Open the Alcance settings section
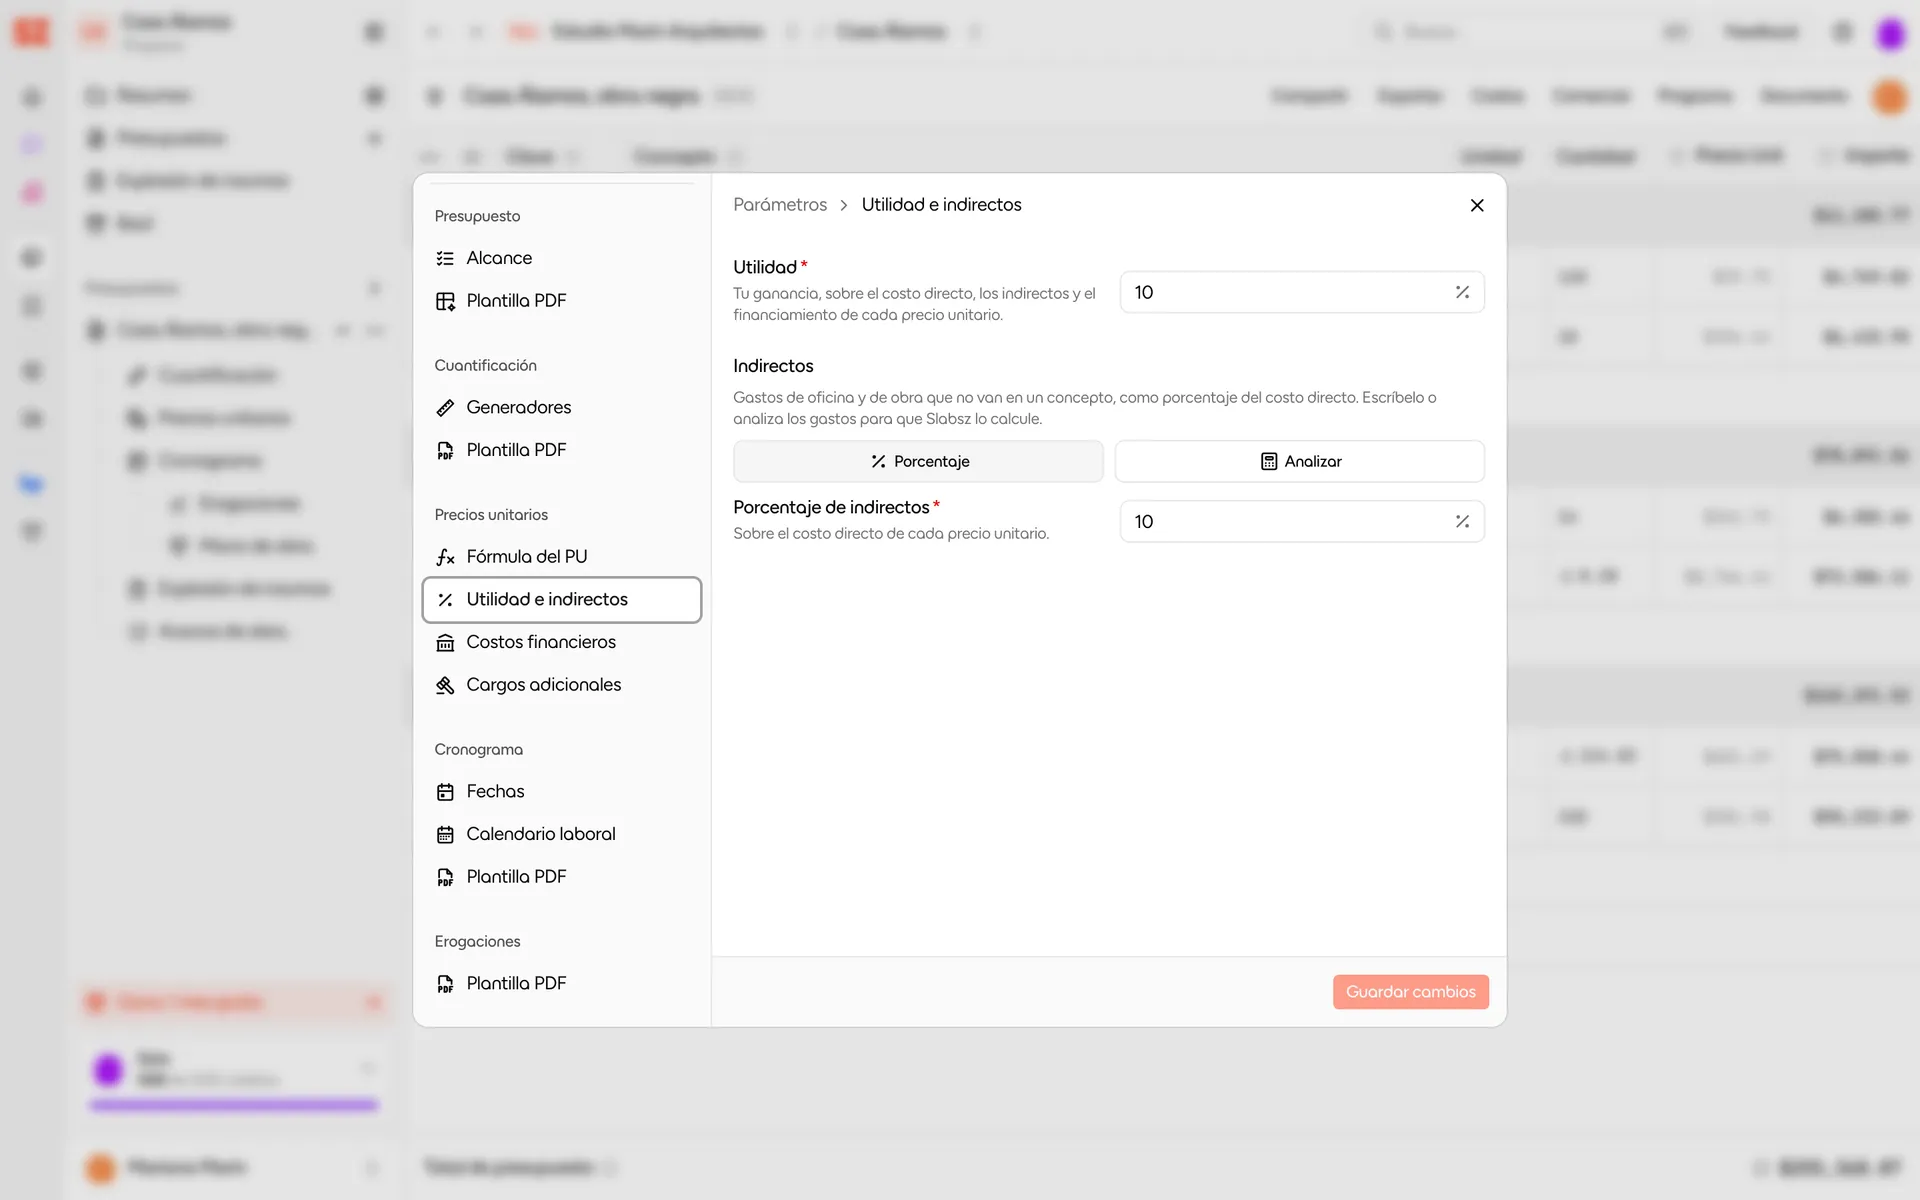This screenshot has height=1200, width=1920. pos(561,258)
